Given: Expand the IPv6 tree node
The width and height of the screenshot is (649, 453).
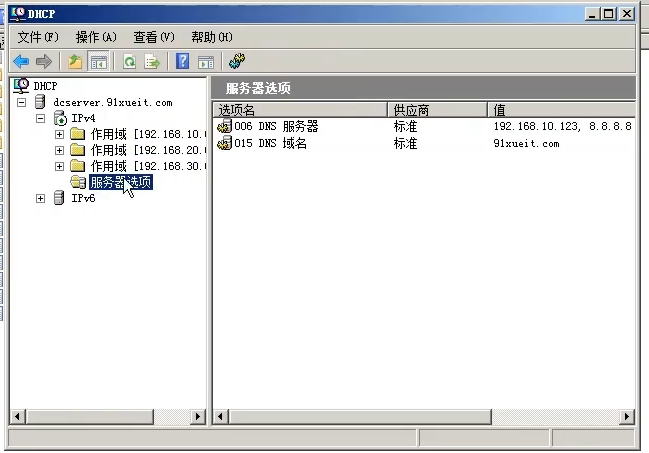Looking at the screenshot, I should coord(41,198).
